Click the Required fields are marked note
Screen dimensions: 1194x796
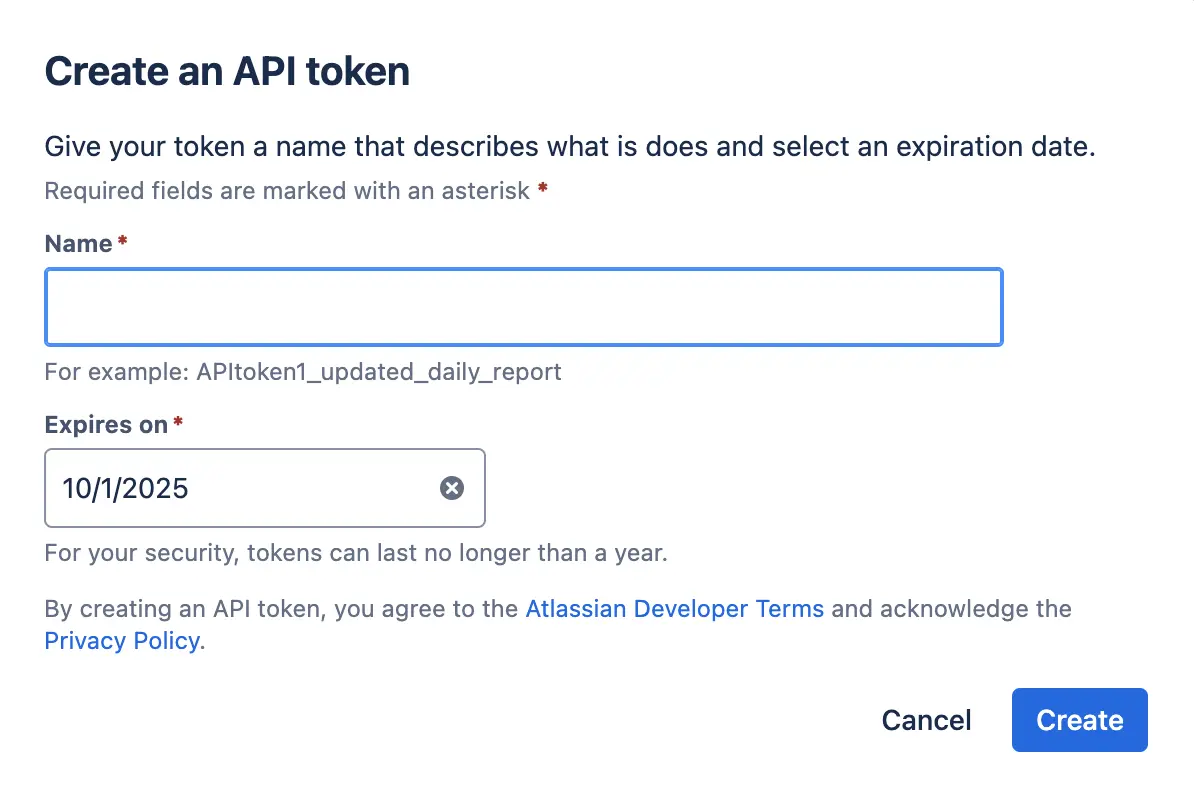286,190
